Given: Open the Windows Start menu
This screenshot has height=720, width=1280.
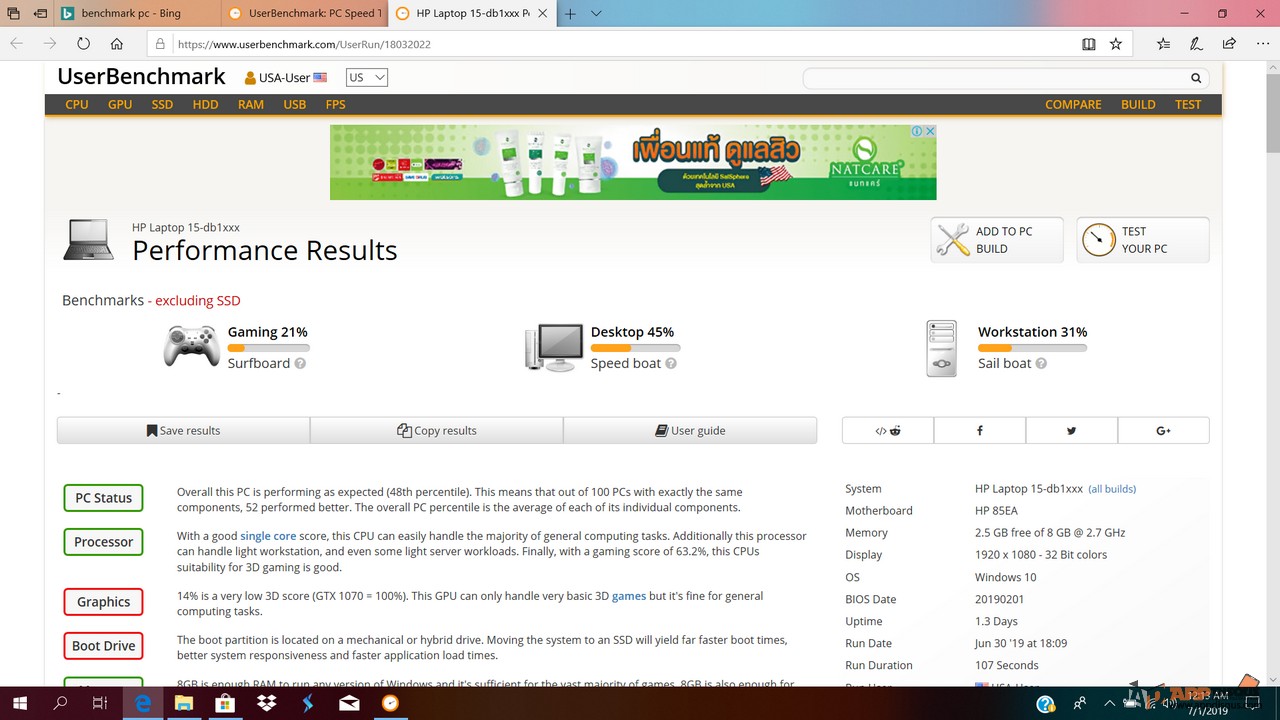Looking at the screenshot, I should (x=19, y=703).
